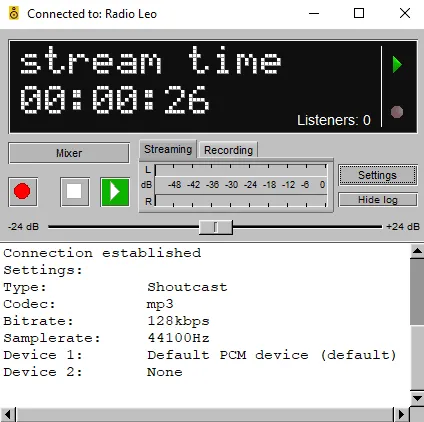424x422 pixels.
Task: Click the horizontal scrollbar left arrow
Action: pos(8,414)
